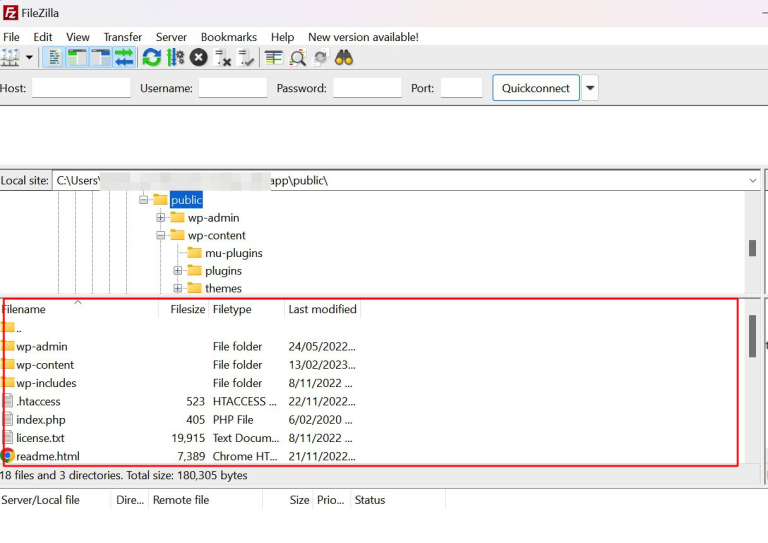Open the directory listing filters icon
This screenshot has height=543, width=768.
[273, 58]
